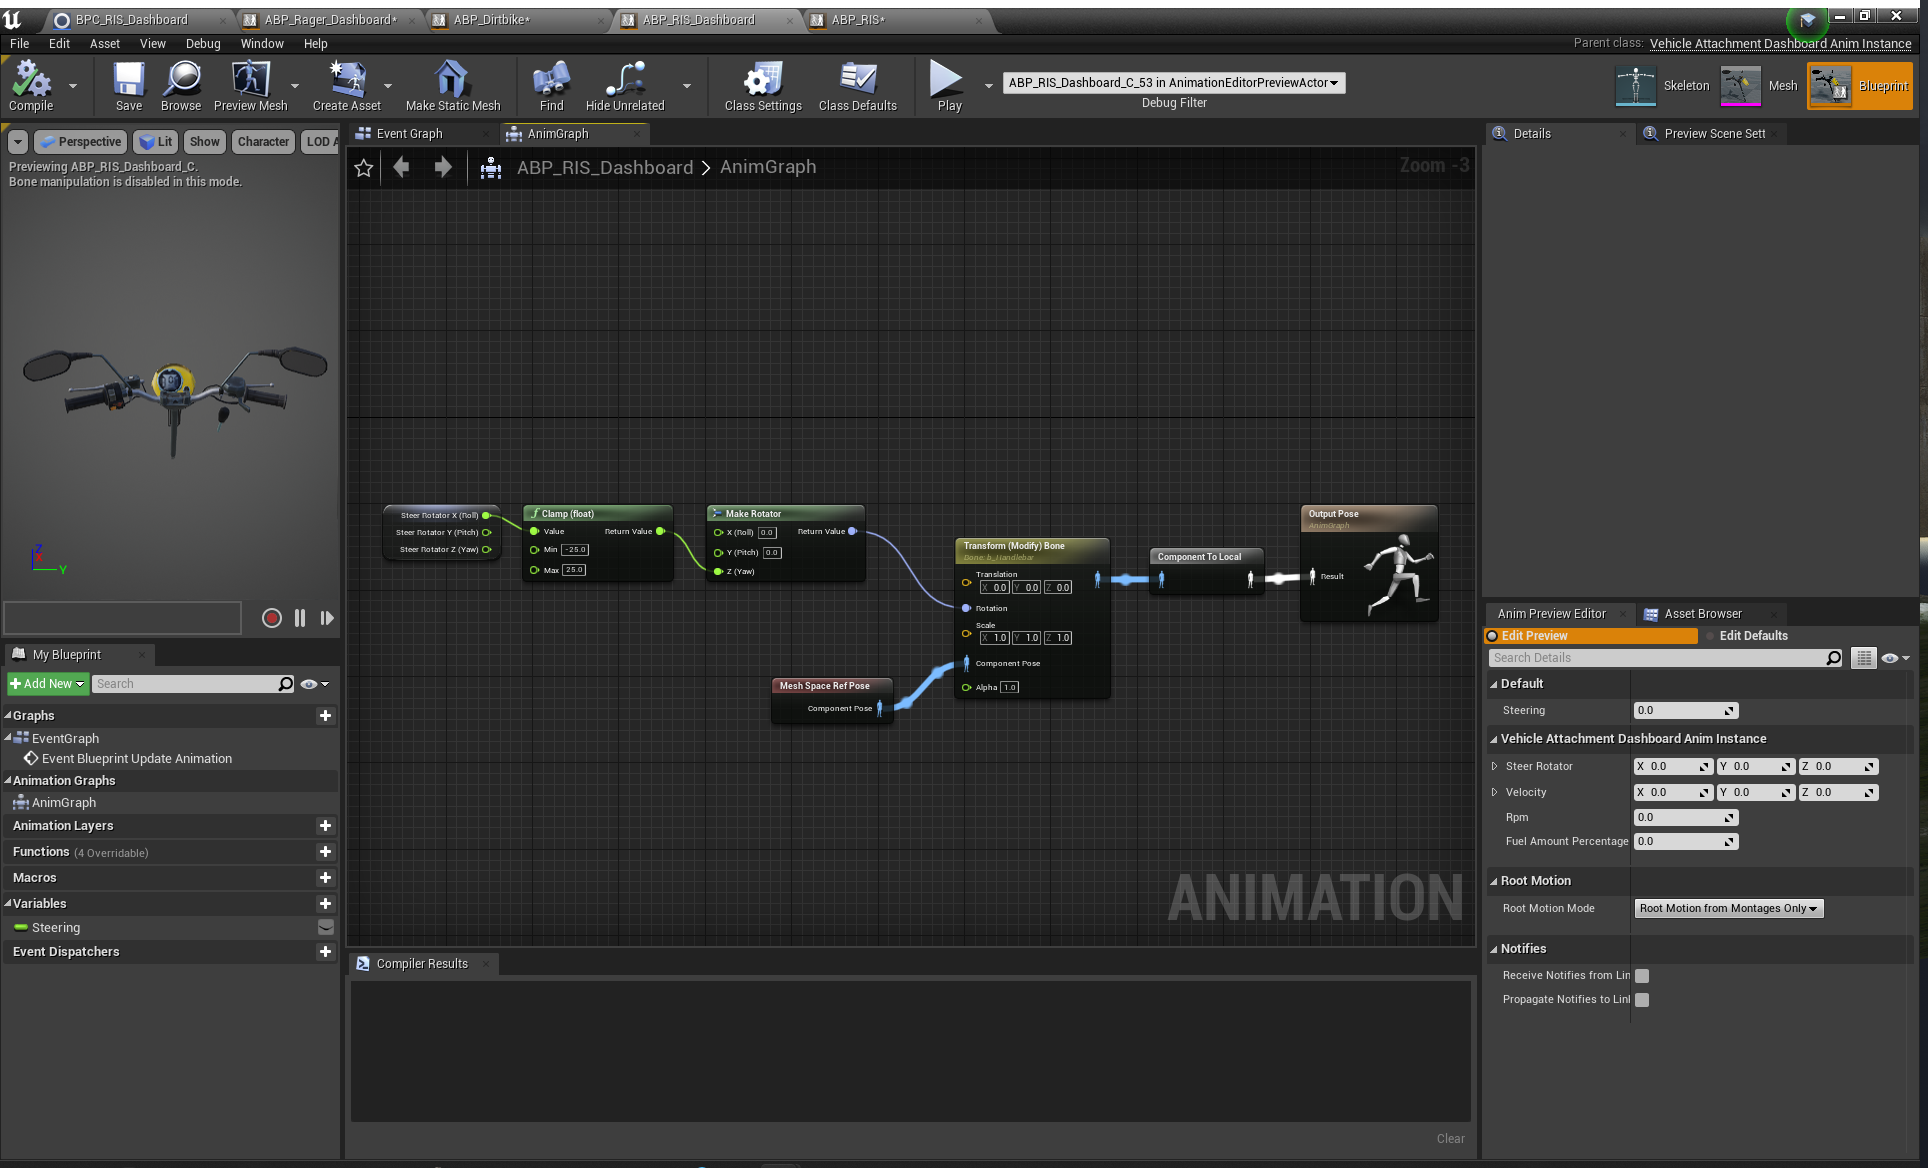The height and width of the screenshot is (1168, 1928).
Task: Open Root Motion Mode dropdown
Action: (1729, 909)
